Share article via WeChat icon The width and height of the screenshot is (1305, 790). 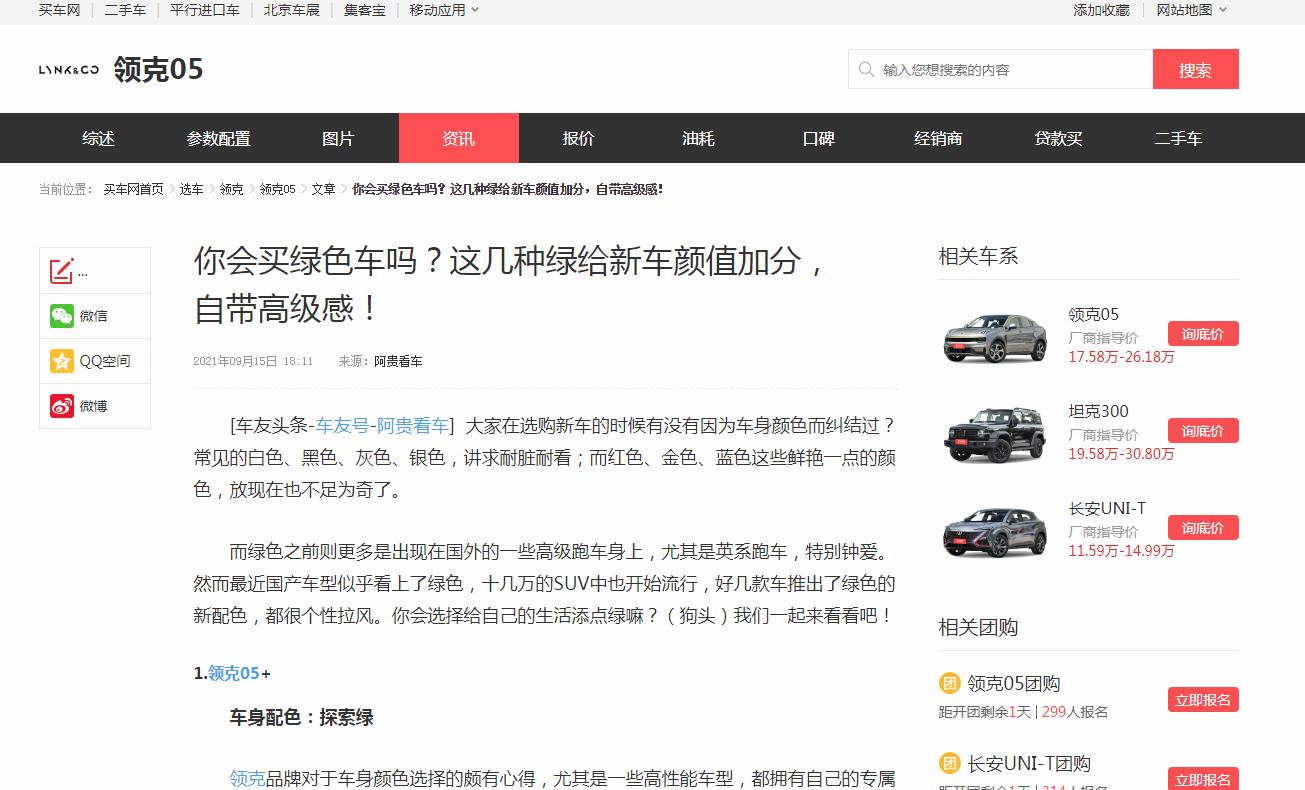[x=62, y=316]
